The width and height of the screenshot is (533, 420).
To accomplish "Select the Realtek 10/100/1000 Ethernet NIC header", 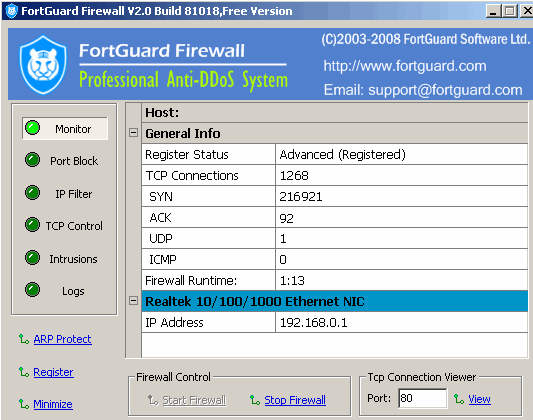I will [x=334, y=301].
